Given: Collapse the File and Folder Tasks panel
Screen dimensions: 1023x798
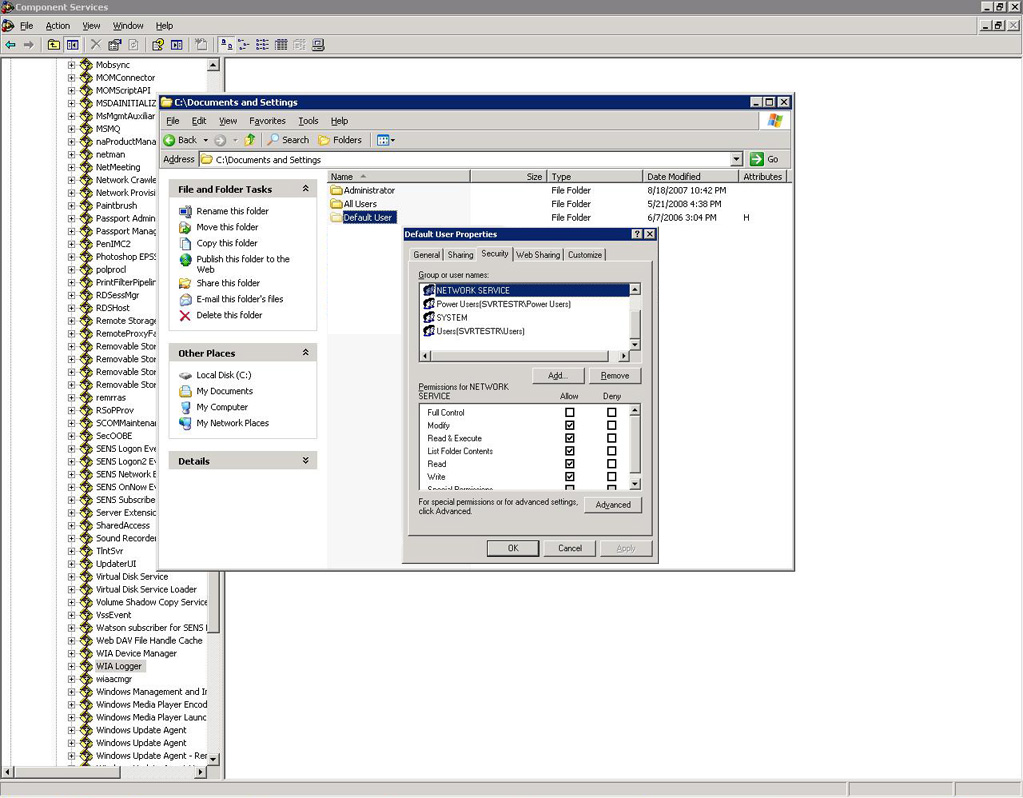Looking at the screenshot, I should [x=305, y=189].
